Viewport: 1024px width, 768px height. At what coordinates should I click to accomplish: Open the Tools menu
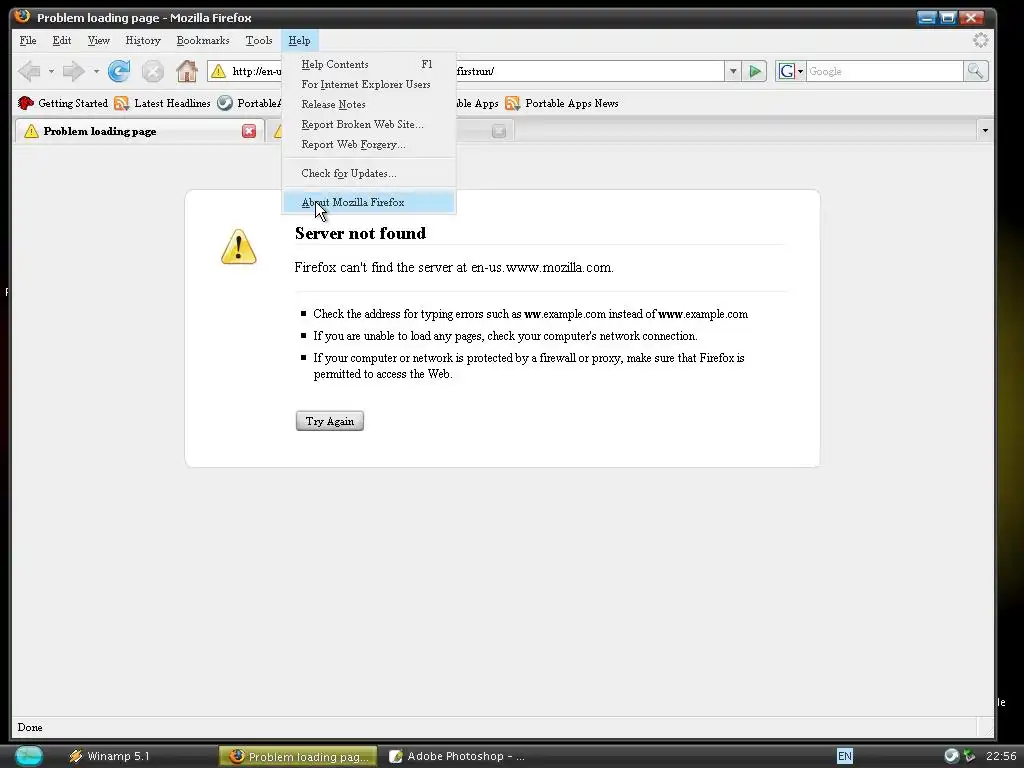[x=259, y=40]
